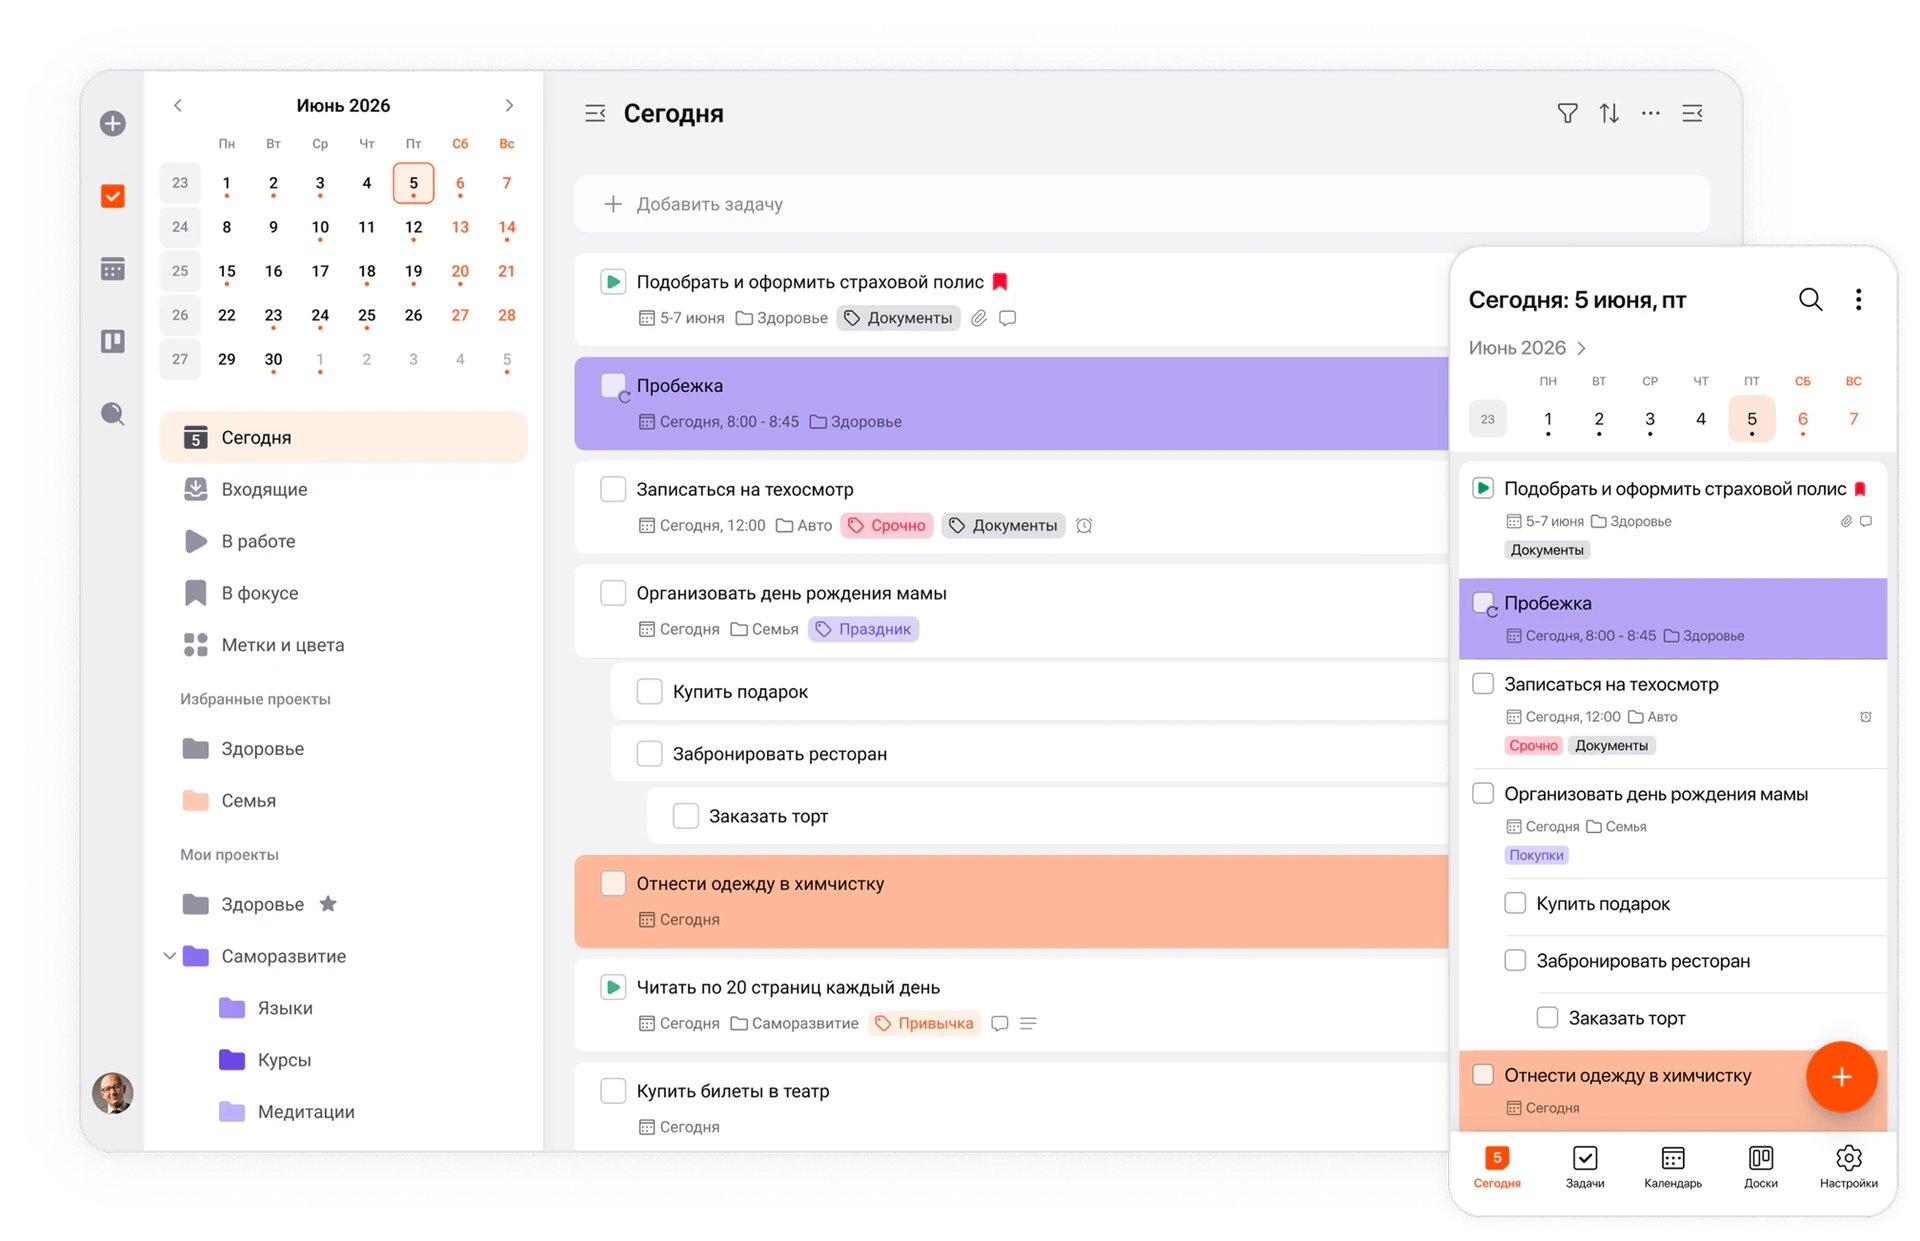Screen dimensions: 1920x1241
Task: Open mobile app vertical three-dots menu
Action: pos(1858,299)
